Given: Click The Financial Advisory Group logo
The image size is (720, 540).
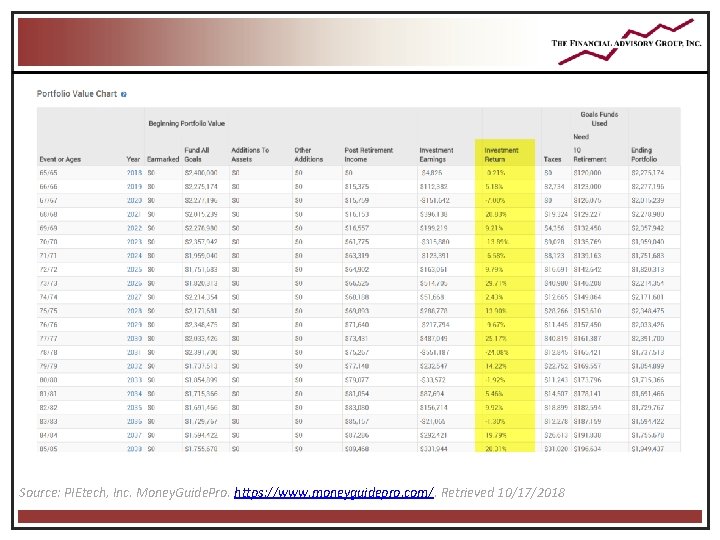Looking at the screenshot, I should [626, 42].
